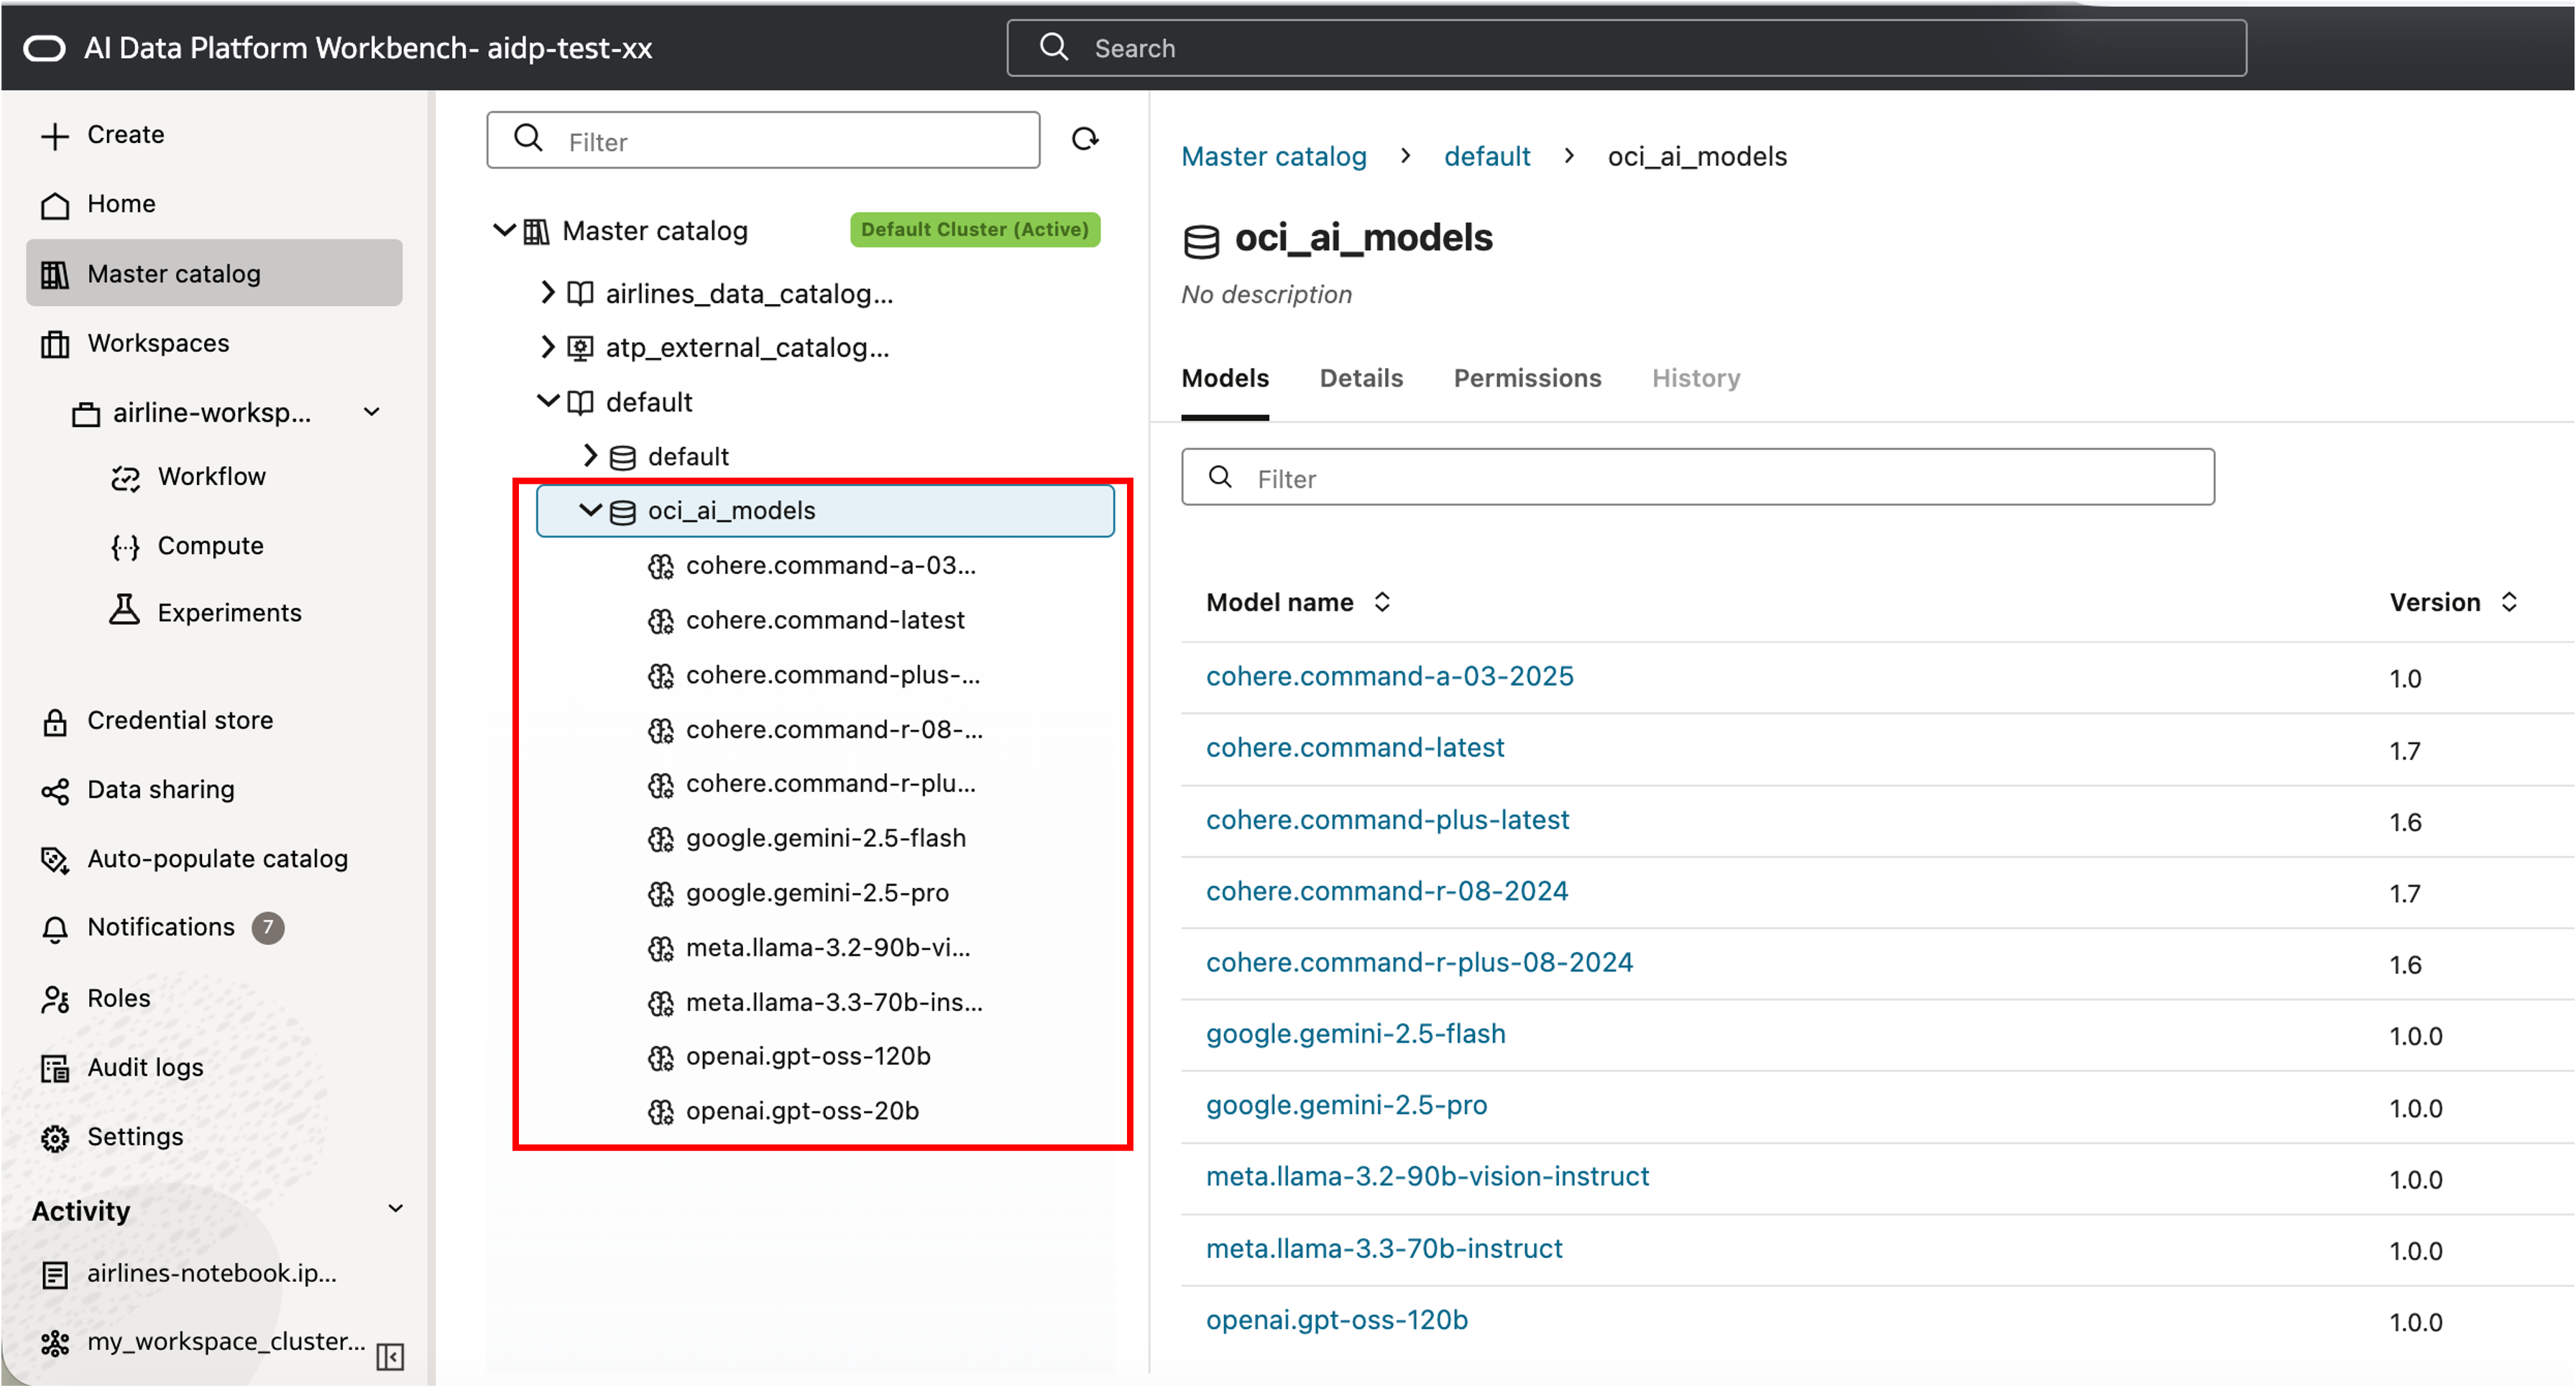This screenshot has height=1386, width=2576.
Task: Open Auto-populate catalog
Action: pos(217,858)
